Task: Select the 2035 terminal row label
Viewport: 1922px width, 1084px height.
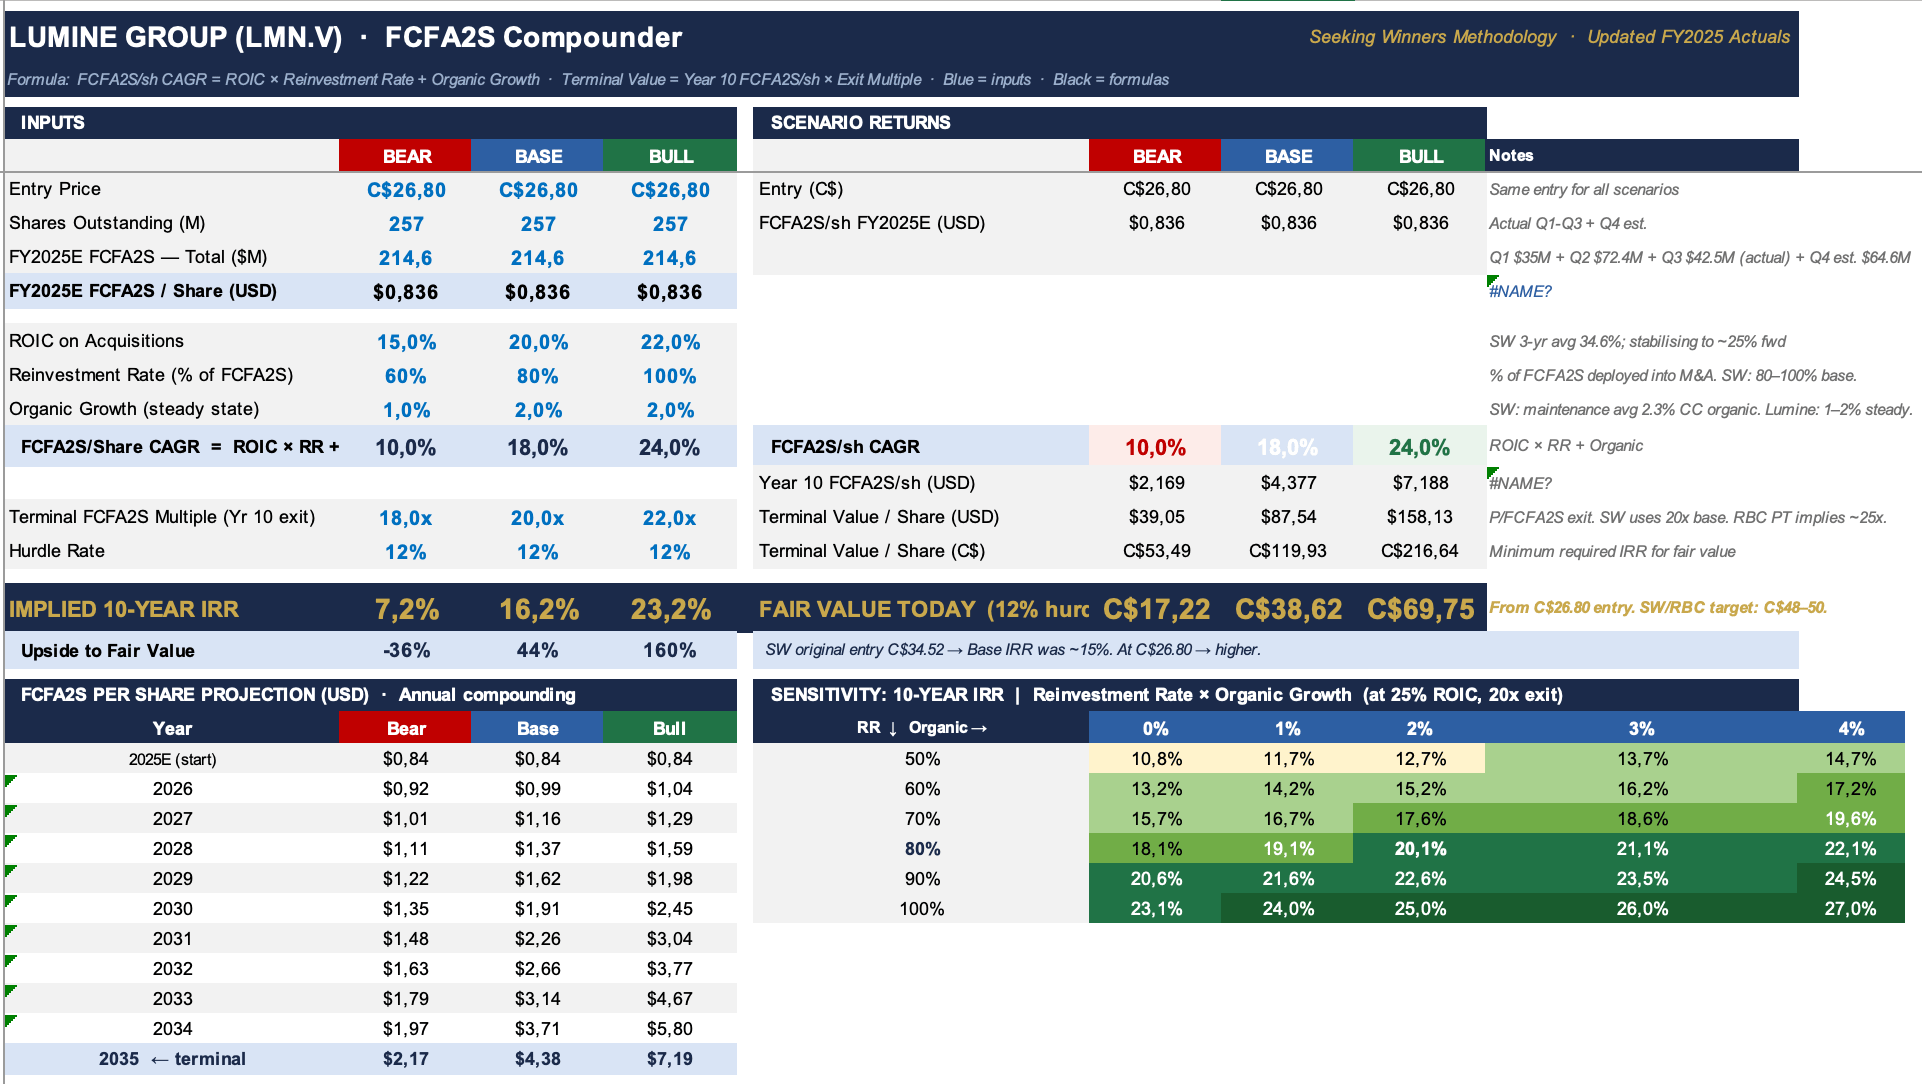Action: pos(172,1059)
